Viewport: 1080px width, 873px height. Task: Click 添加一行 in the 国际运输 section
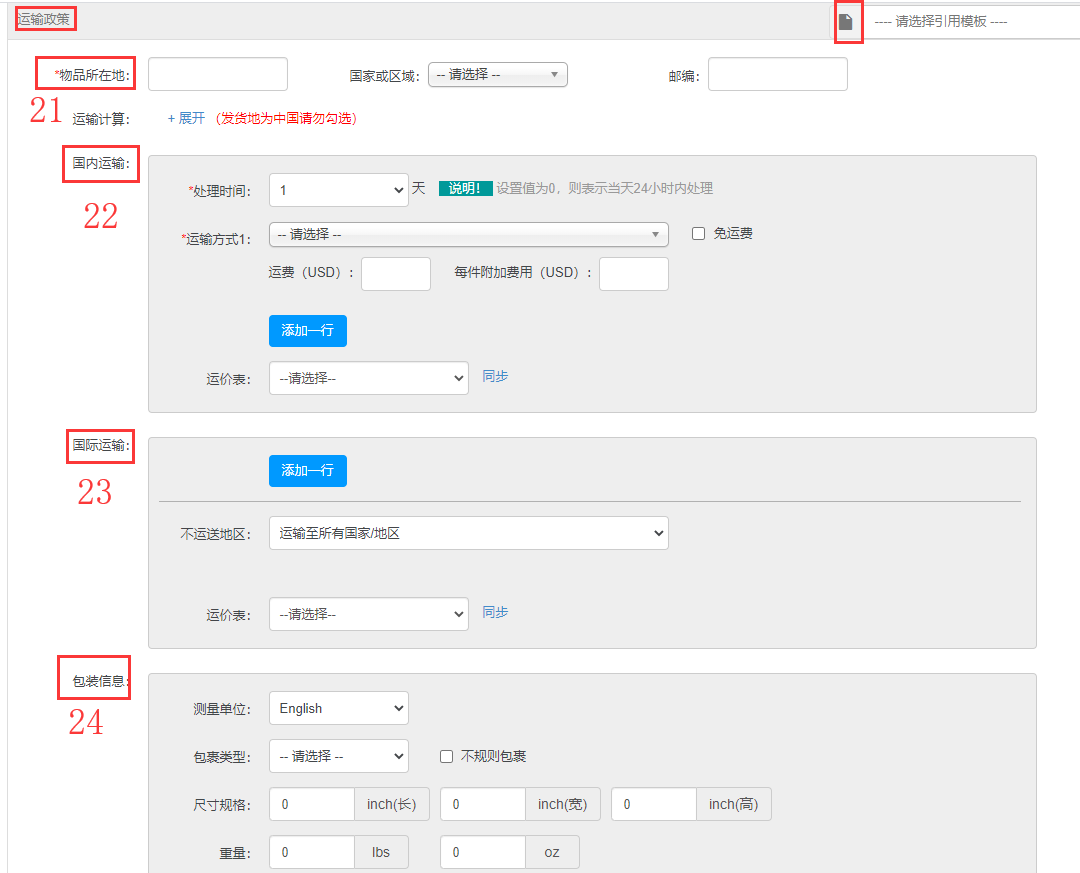(x=307, y=471)
